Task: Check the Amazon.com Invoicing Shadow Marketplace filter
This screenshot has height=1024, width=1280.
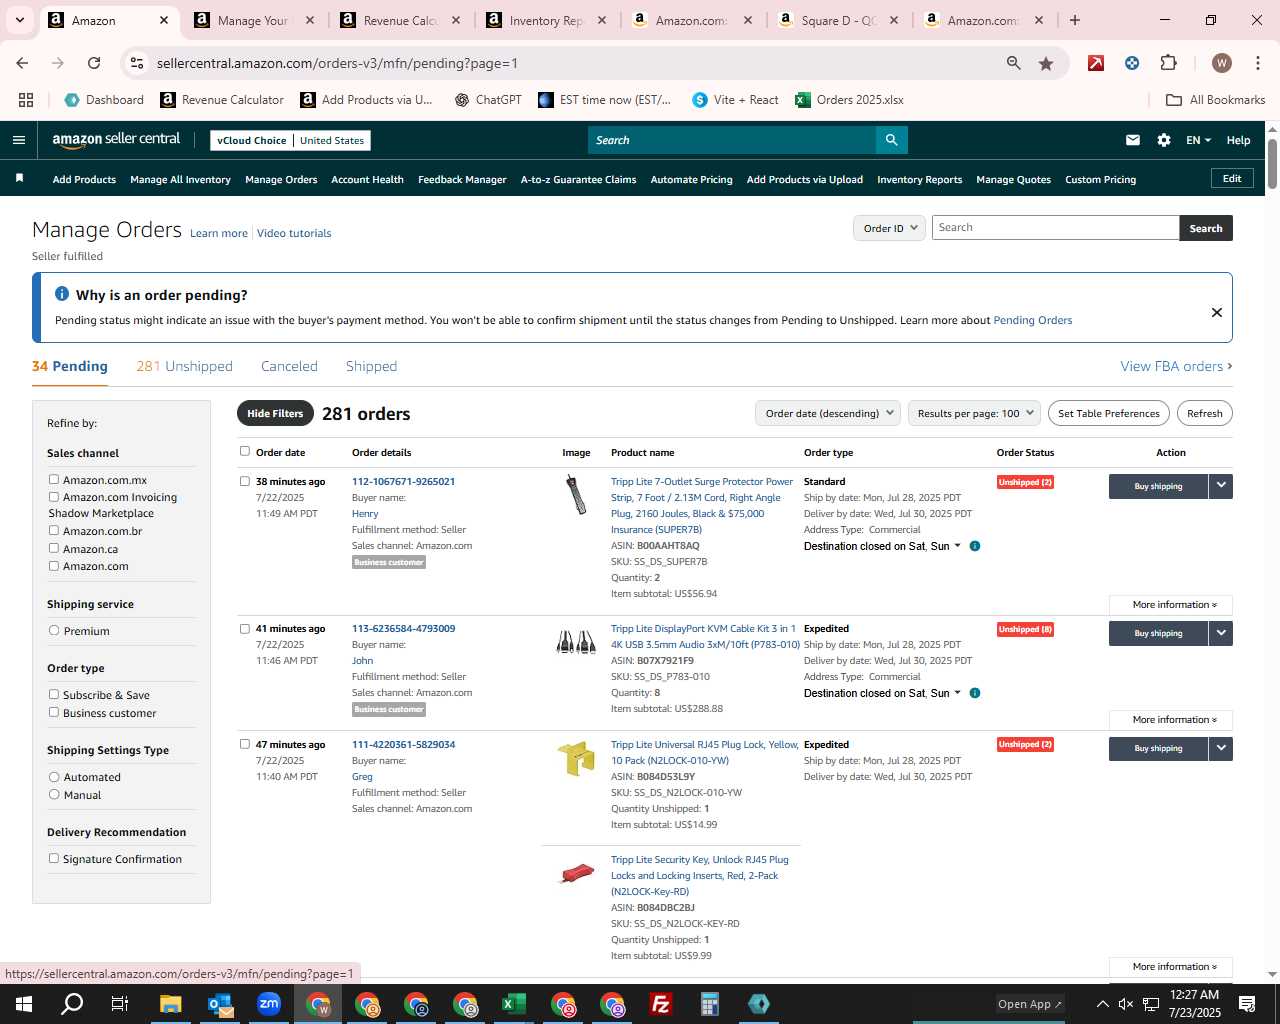Action: click(x=54, y=497)
